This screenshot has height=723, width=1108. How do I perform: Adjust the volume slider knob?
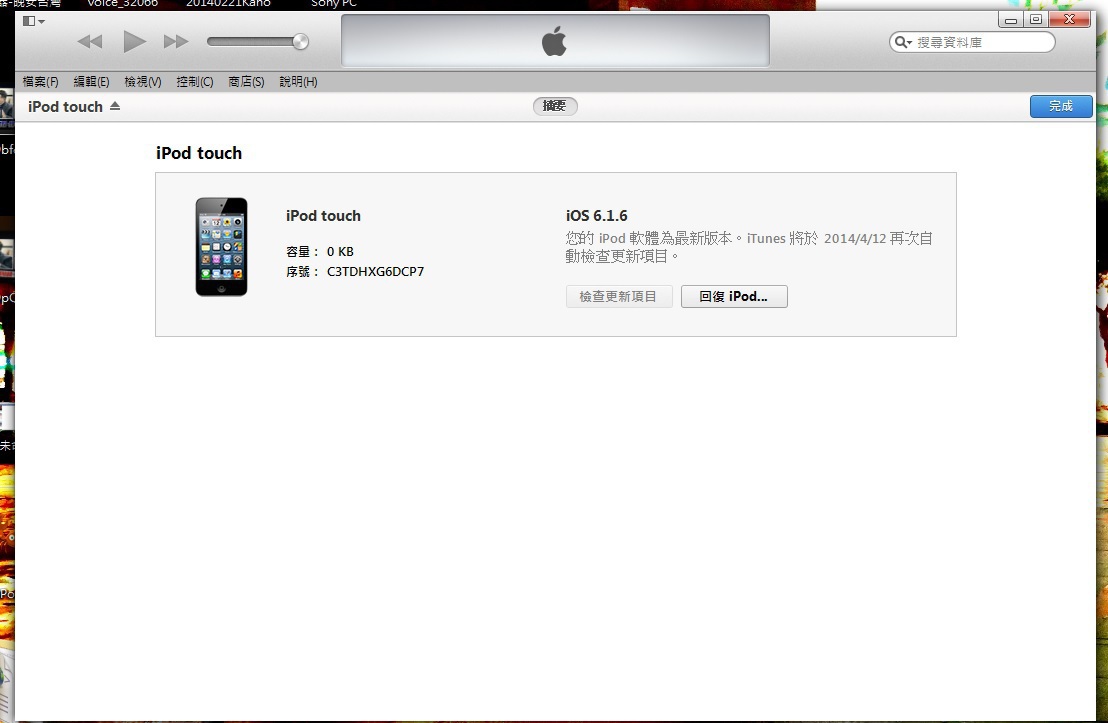click(300, 42)
